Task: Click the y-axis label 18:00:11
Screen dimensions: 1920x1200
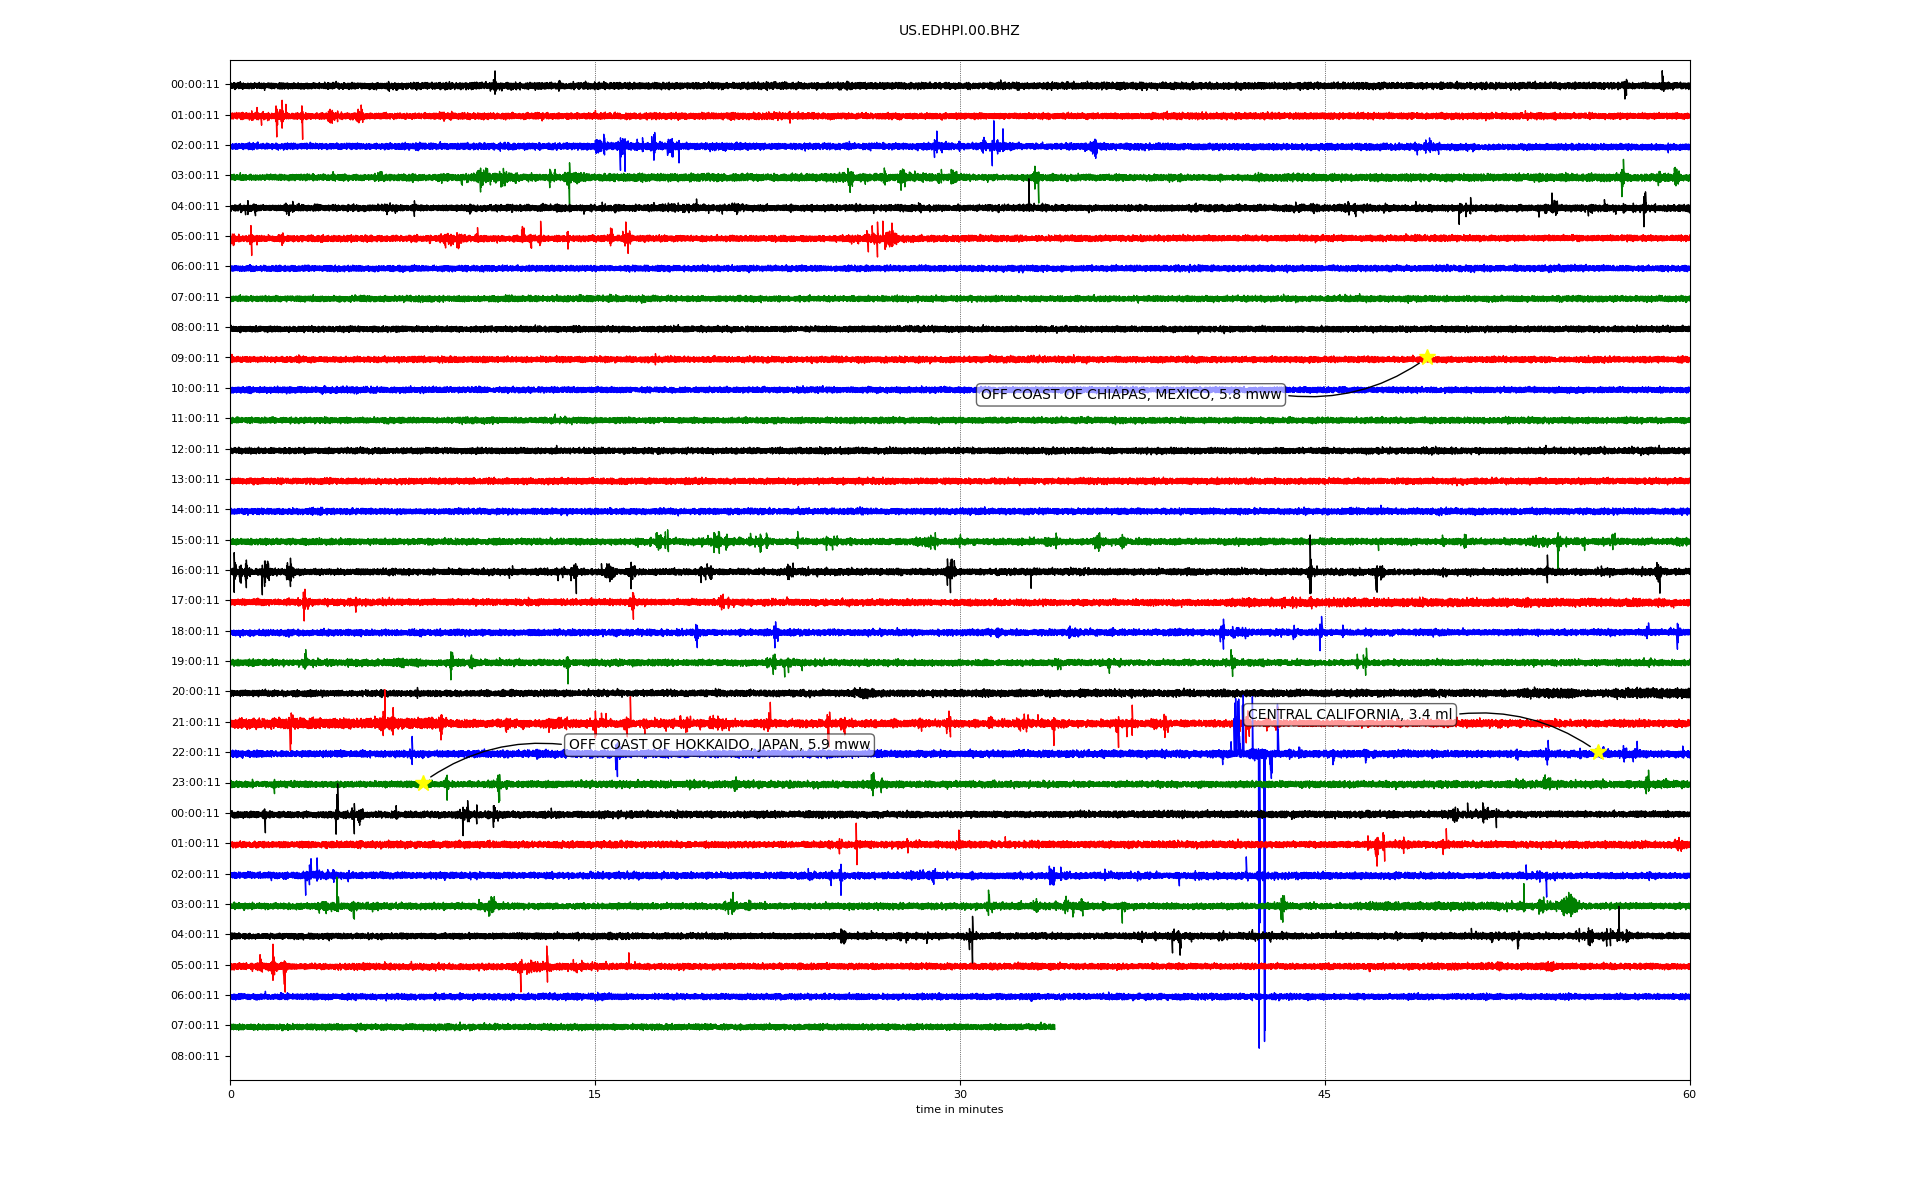Action: [195, 632]
